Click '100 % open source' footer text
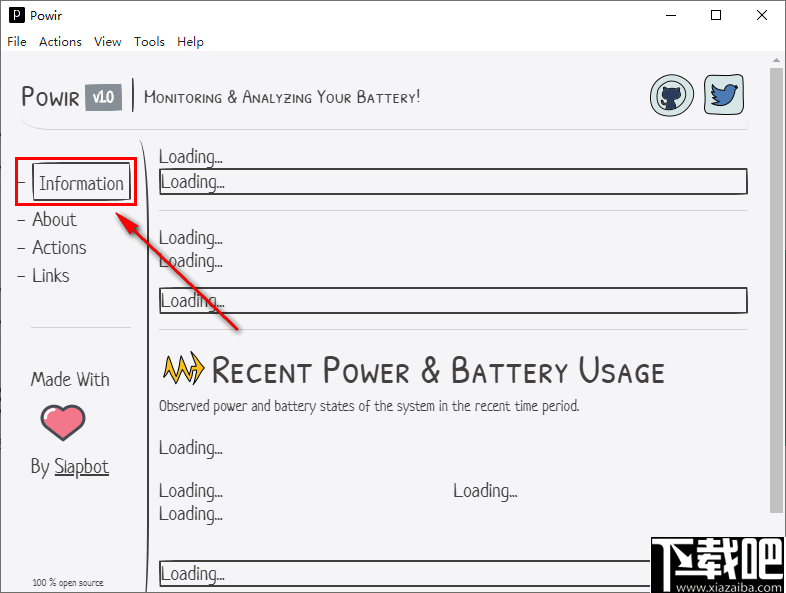Image resolution: width=786 pixels, height=593 pixels. (68, 582)
